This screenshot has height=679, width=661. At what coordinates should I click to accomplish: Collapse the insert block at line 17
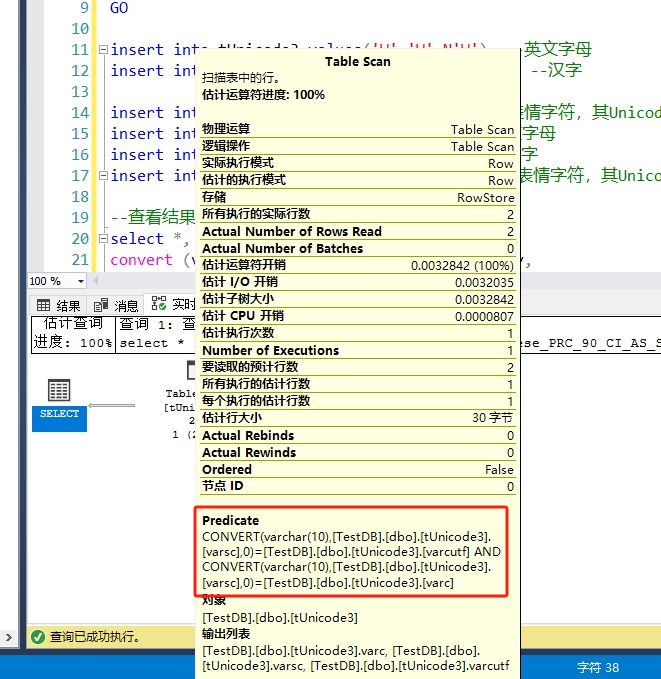click(x=102, y=176)
